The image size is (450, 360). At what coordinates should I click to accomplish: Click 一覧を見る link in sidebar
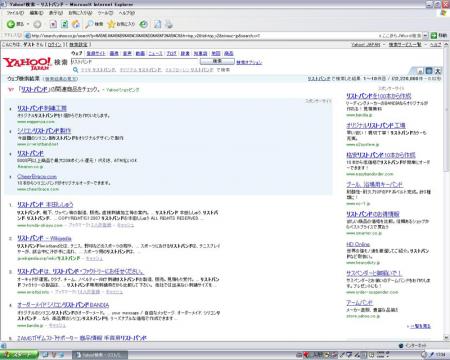coord(420,326)
